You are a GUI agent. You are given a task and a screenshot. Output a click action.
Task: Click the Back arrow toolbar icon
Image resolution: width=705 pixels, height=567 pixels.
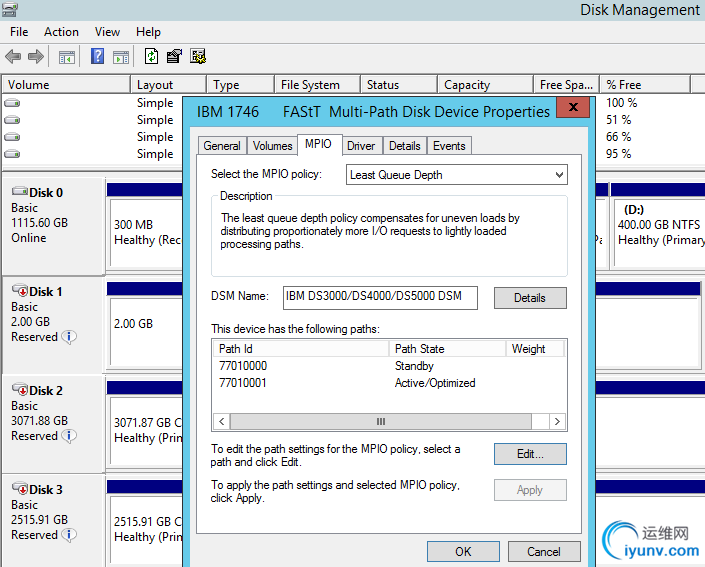pos(13,57)
